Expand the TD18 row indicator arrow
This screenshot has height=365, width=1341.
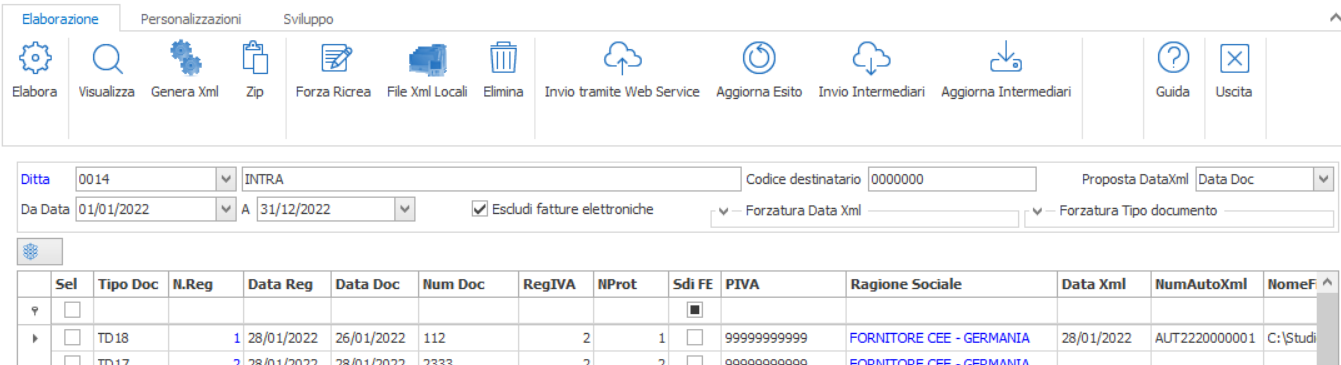pos(36,339)
